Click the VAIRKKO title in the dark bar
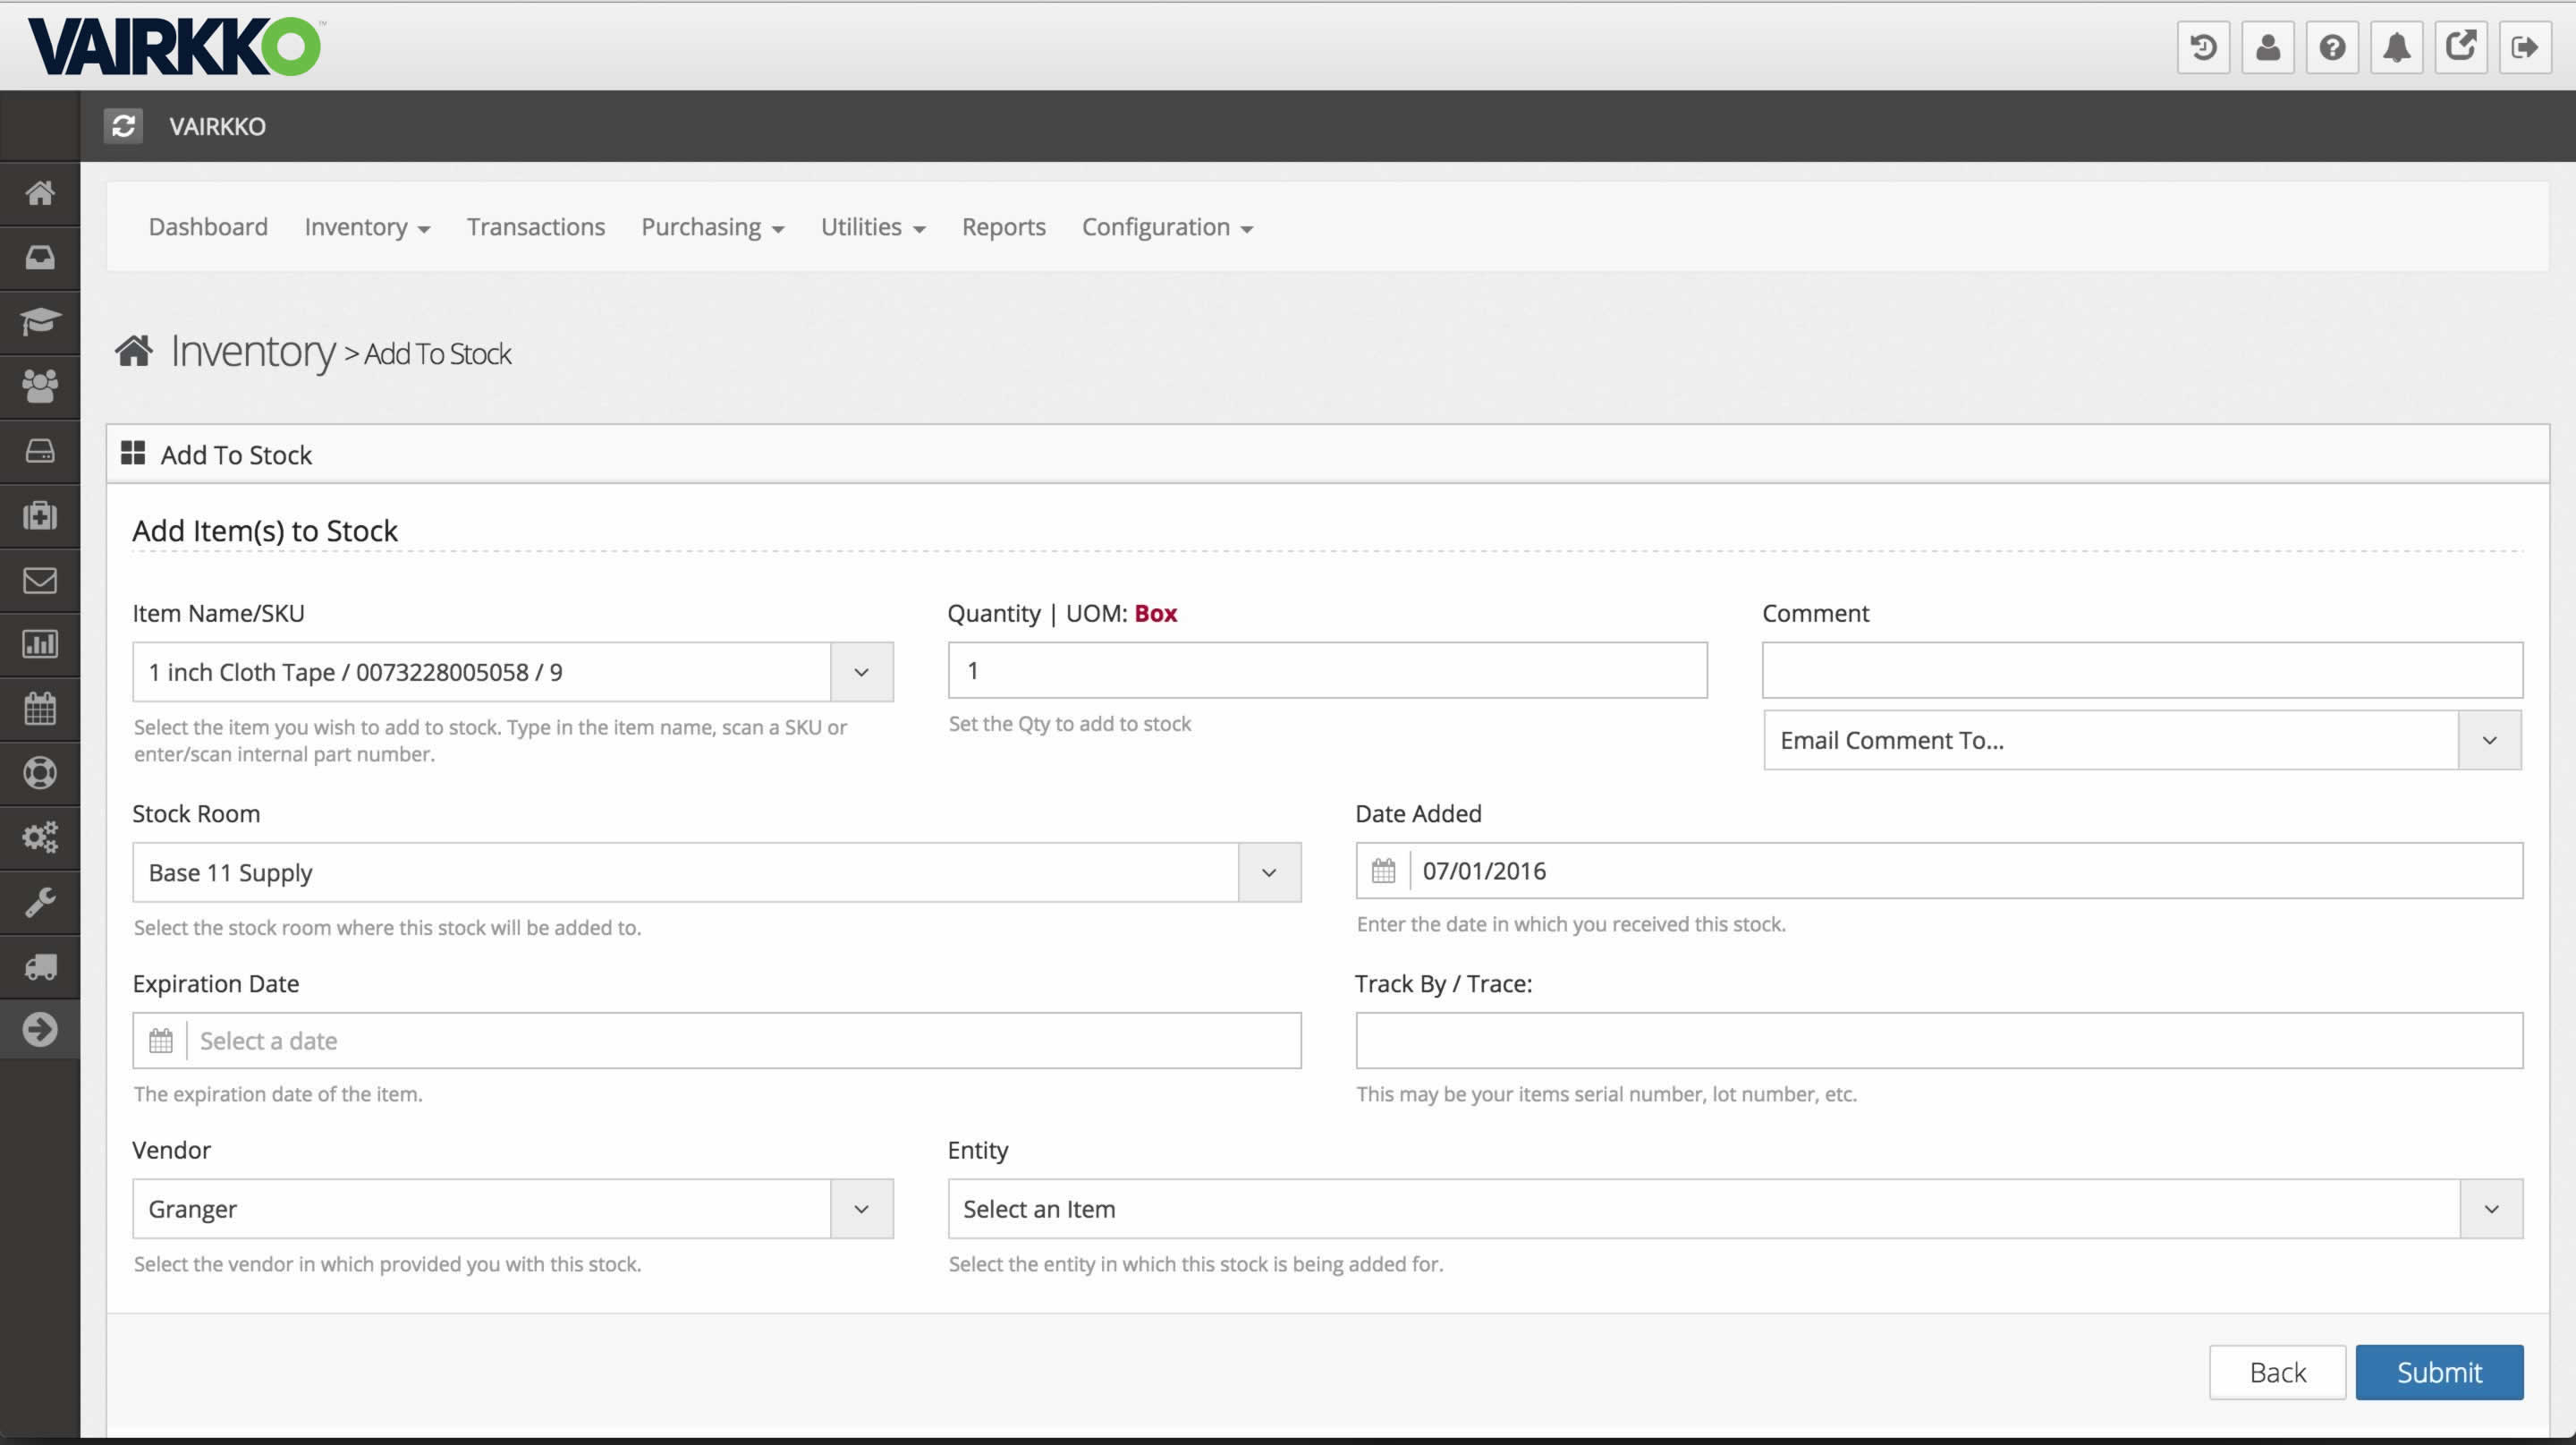The image size is (2576, 1445). (217, 126)
